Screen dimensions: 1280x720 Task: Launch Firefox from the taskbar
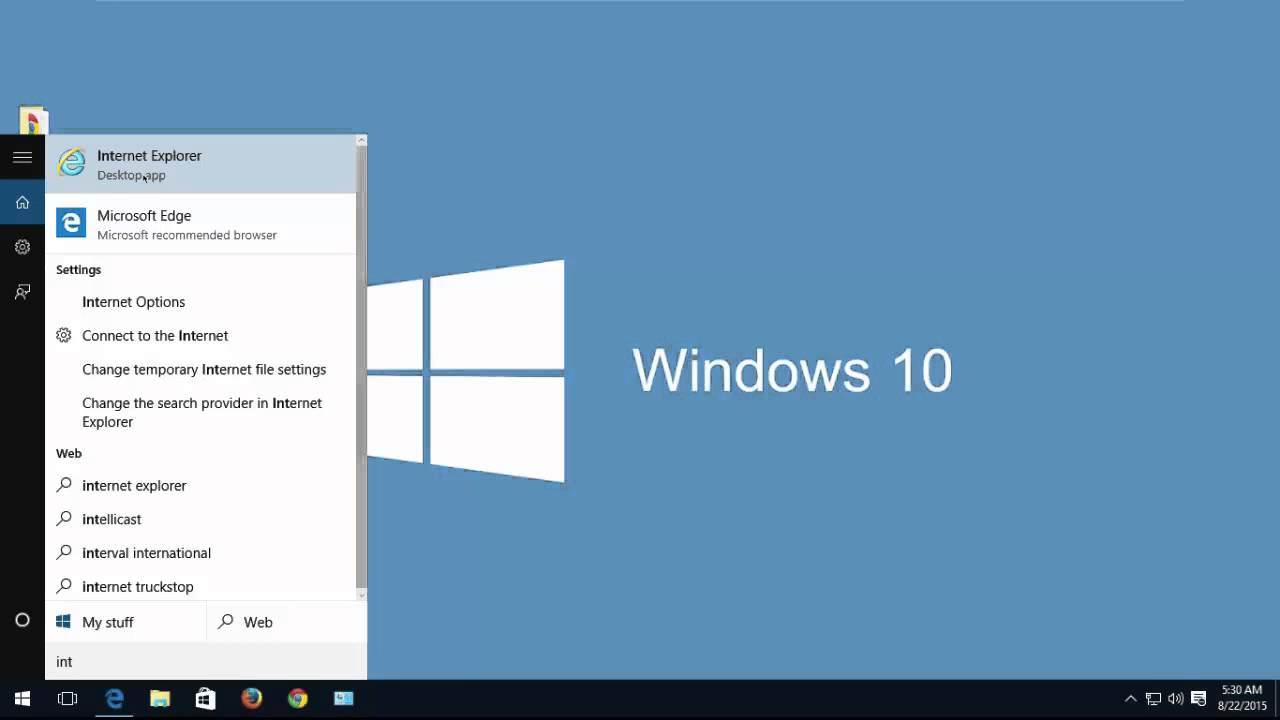(x=252, y=699)
